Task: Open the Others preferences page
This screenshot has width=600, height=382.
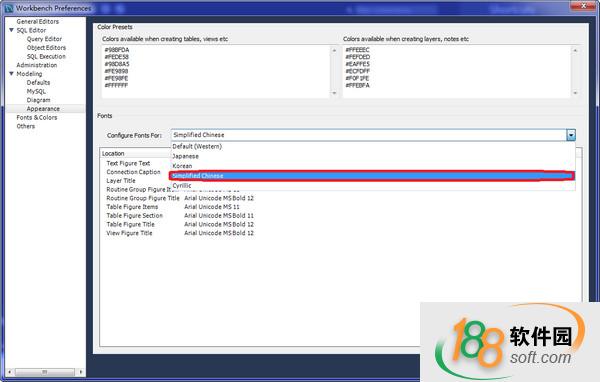Action: (26, 126)
